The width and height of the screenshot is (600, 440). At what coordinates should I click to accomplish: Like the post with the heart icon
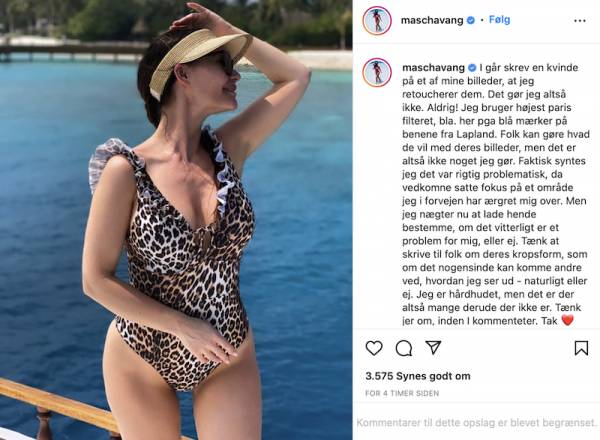tap(374, 348)
